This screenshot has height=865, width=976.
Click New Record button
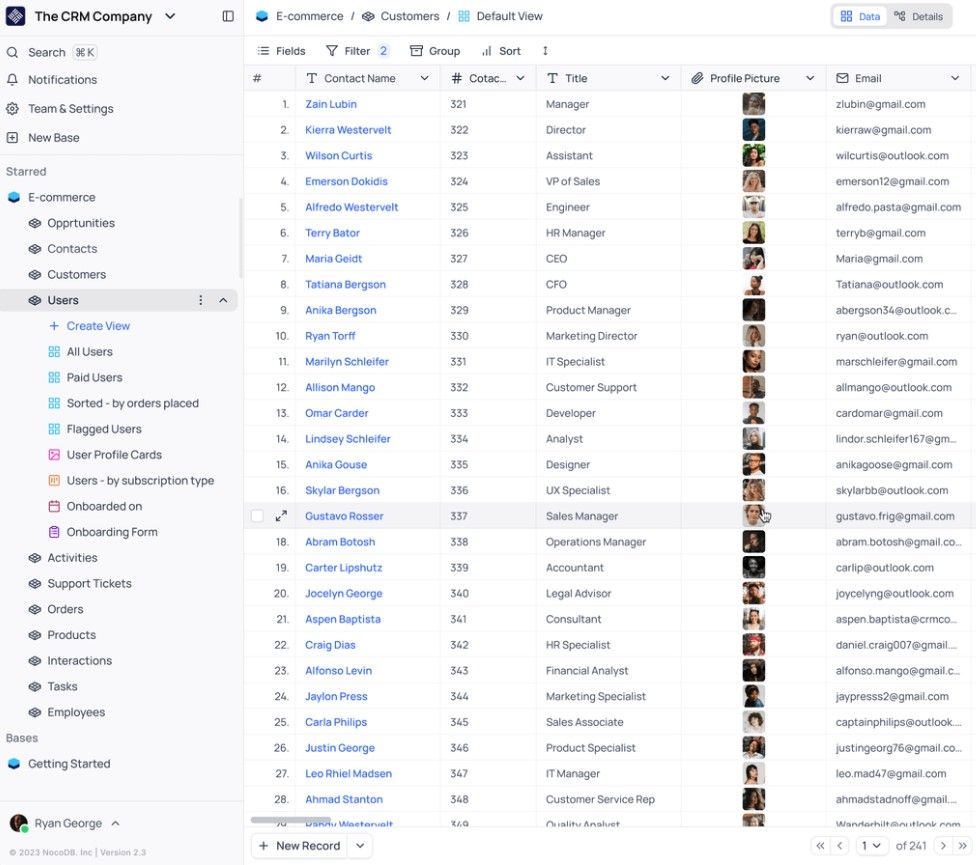pos(299,846)
